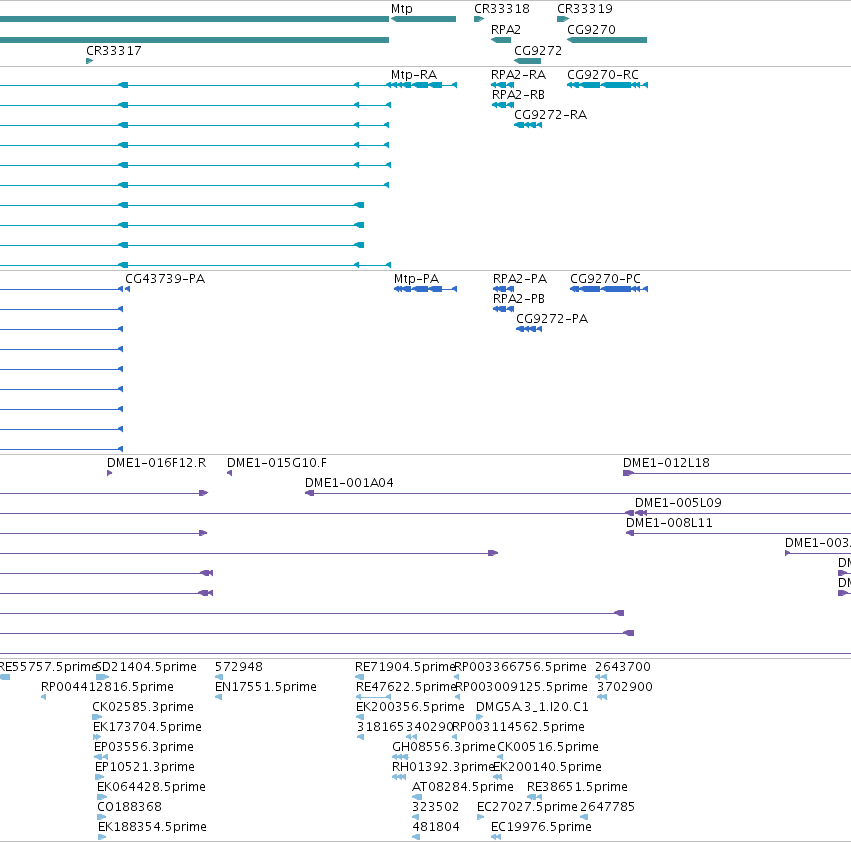
Task: Select the EC27027.5prime EST label
Action: coord(528,807)
